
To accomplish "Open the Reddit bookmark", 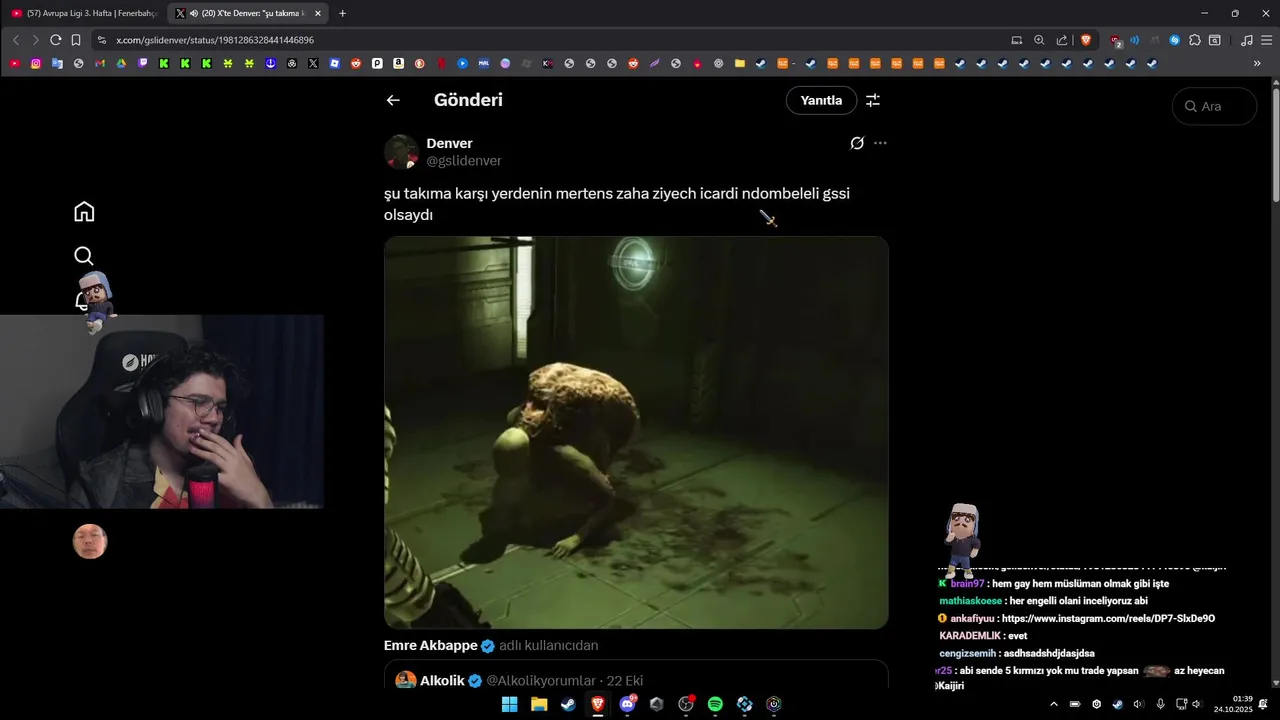I will [356, 63].
